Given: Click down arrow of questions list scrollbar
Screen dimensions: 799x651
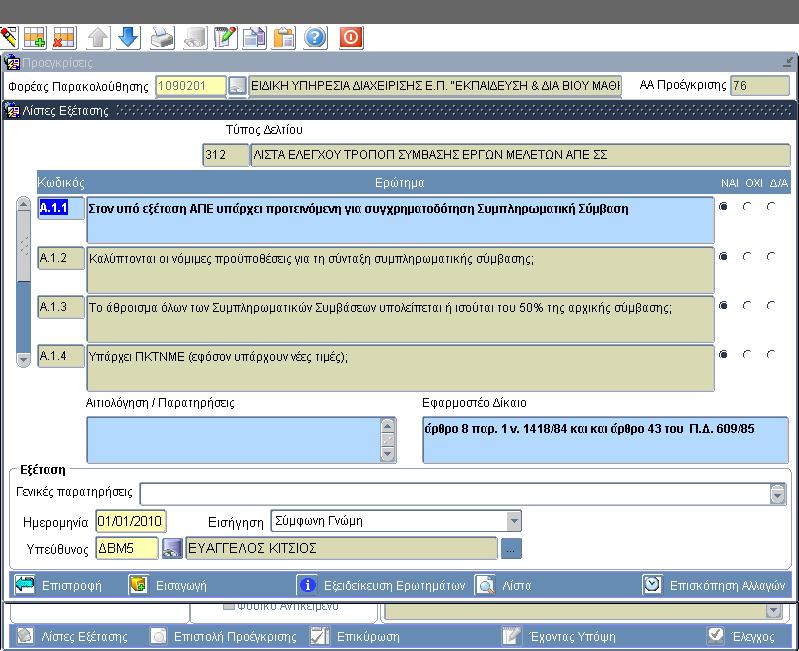Looking at the screenshot, I should (23, 359).
